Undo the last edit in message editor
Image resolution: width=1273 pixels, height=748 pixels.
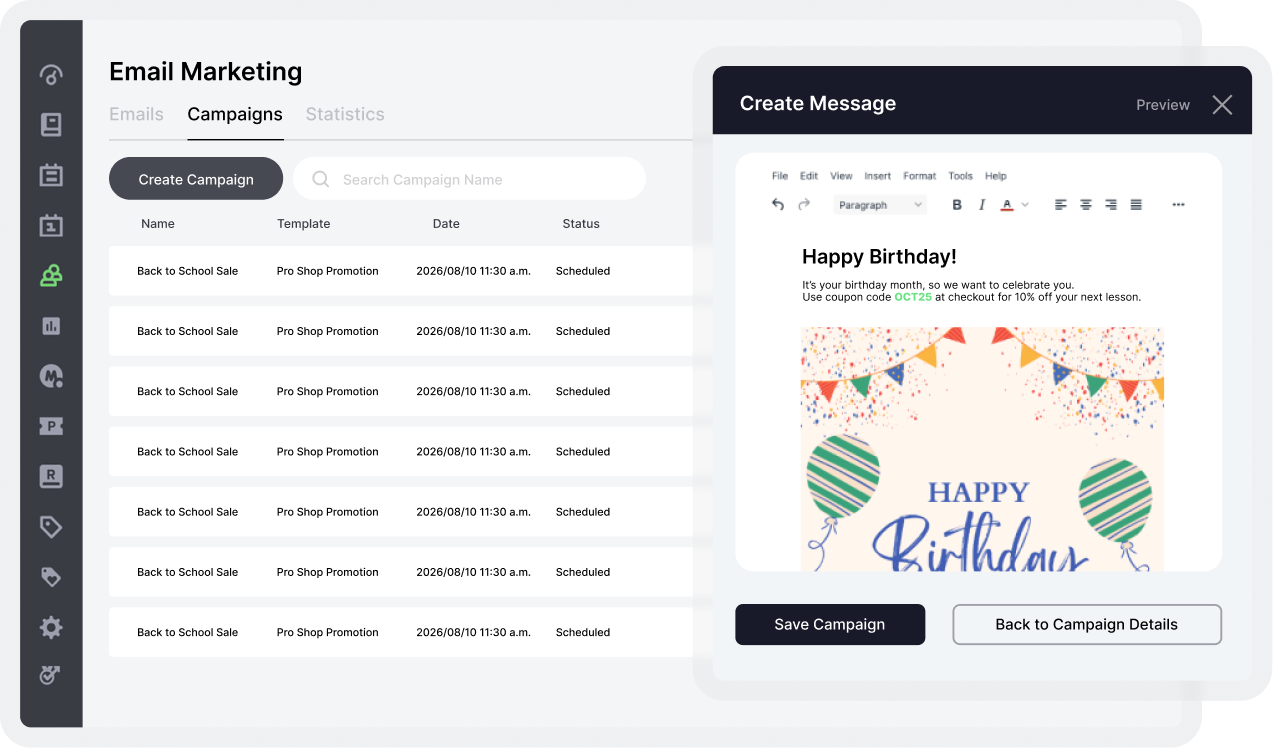778,205
